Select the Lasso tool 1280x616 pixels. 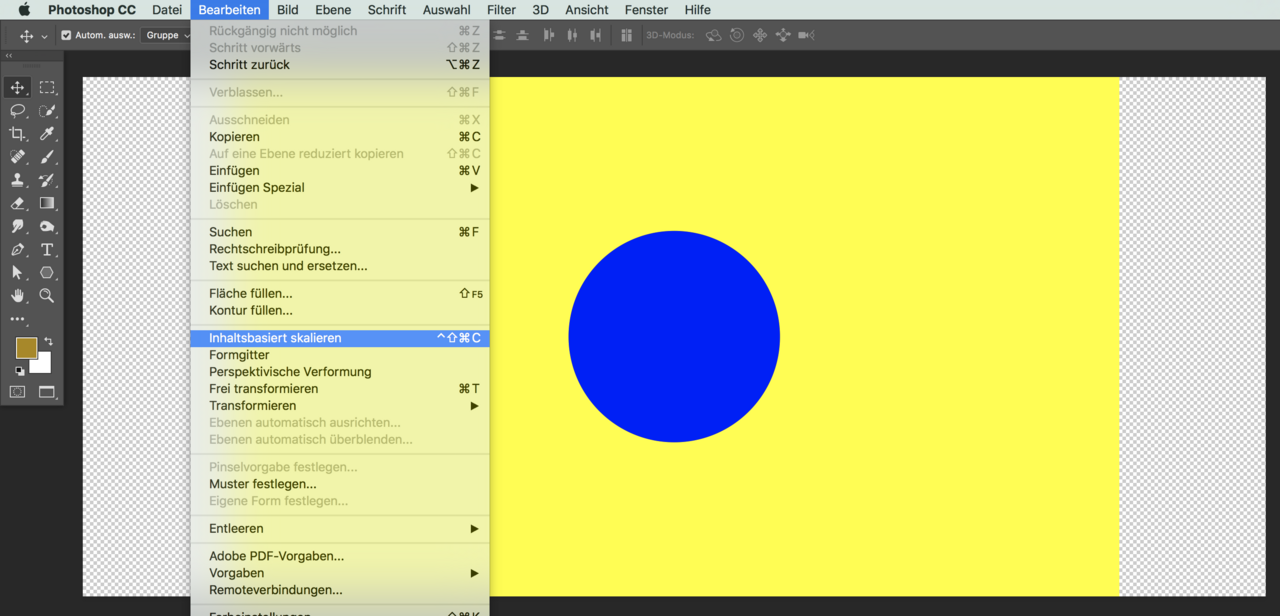point(17,111)
